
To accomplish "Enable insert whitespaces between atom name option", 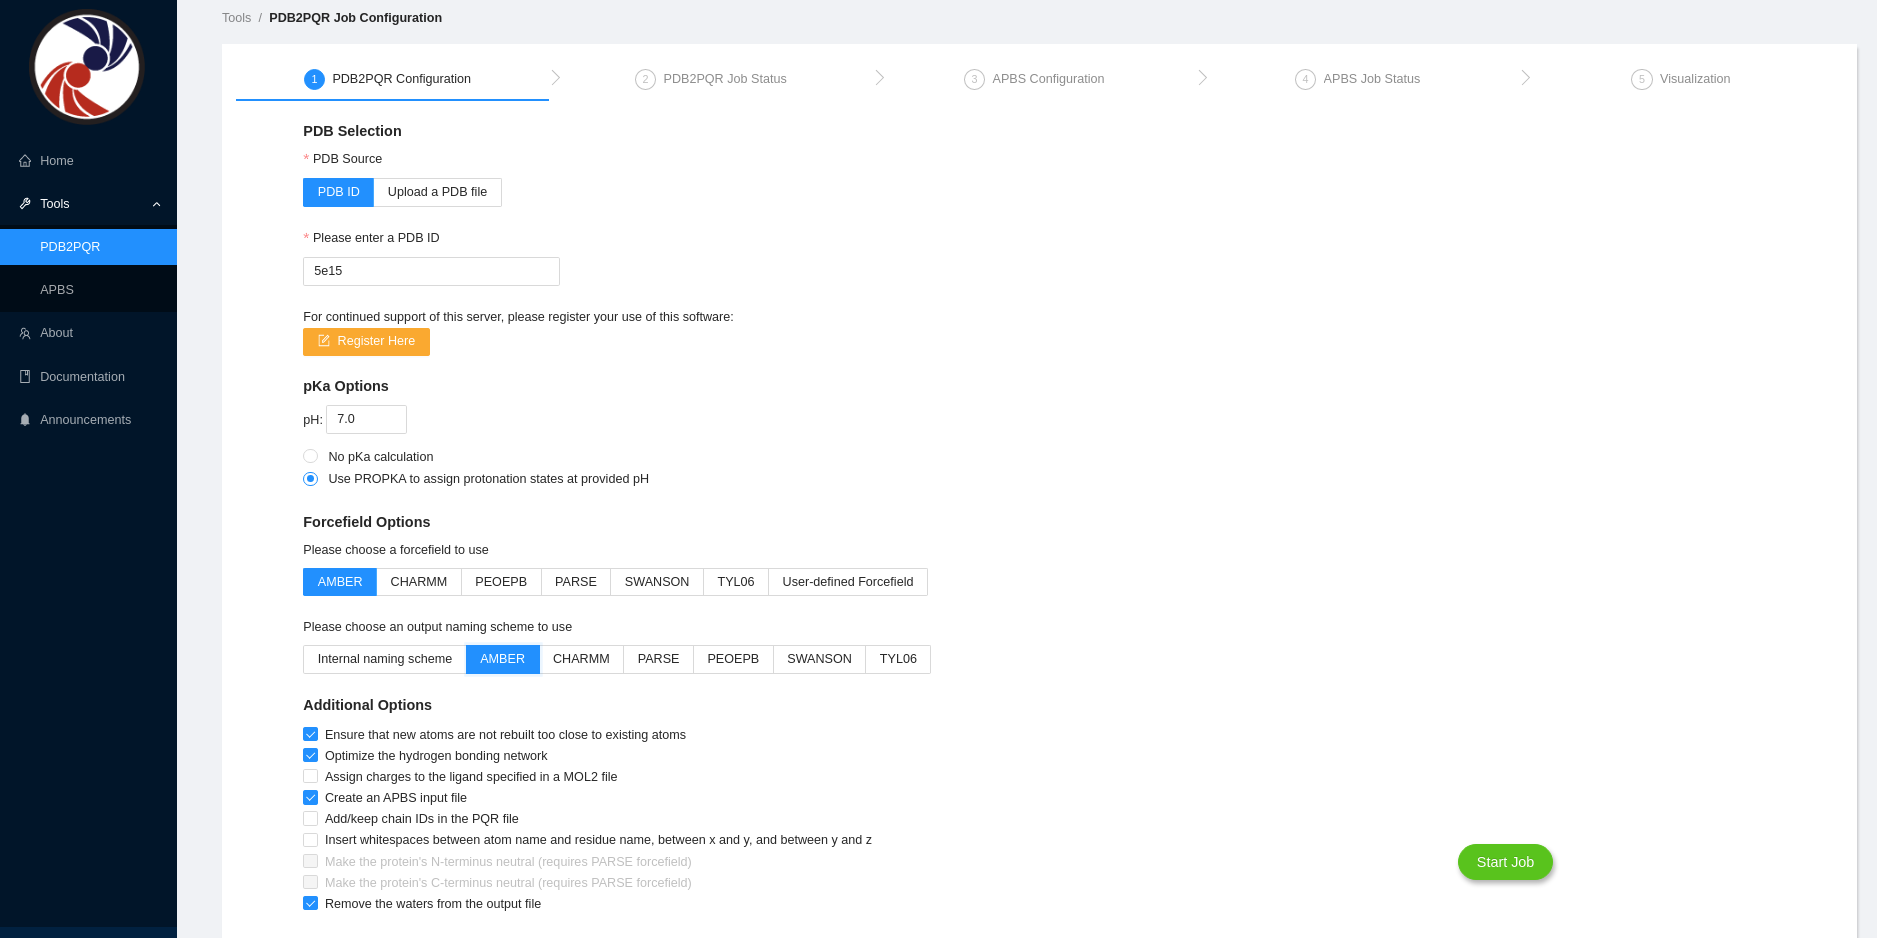I will pos(311,840).
